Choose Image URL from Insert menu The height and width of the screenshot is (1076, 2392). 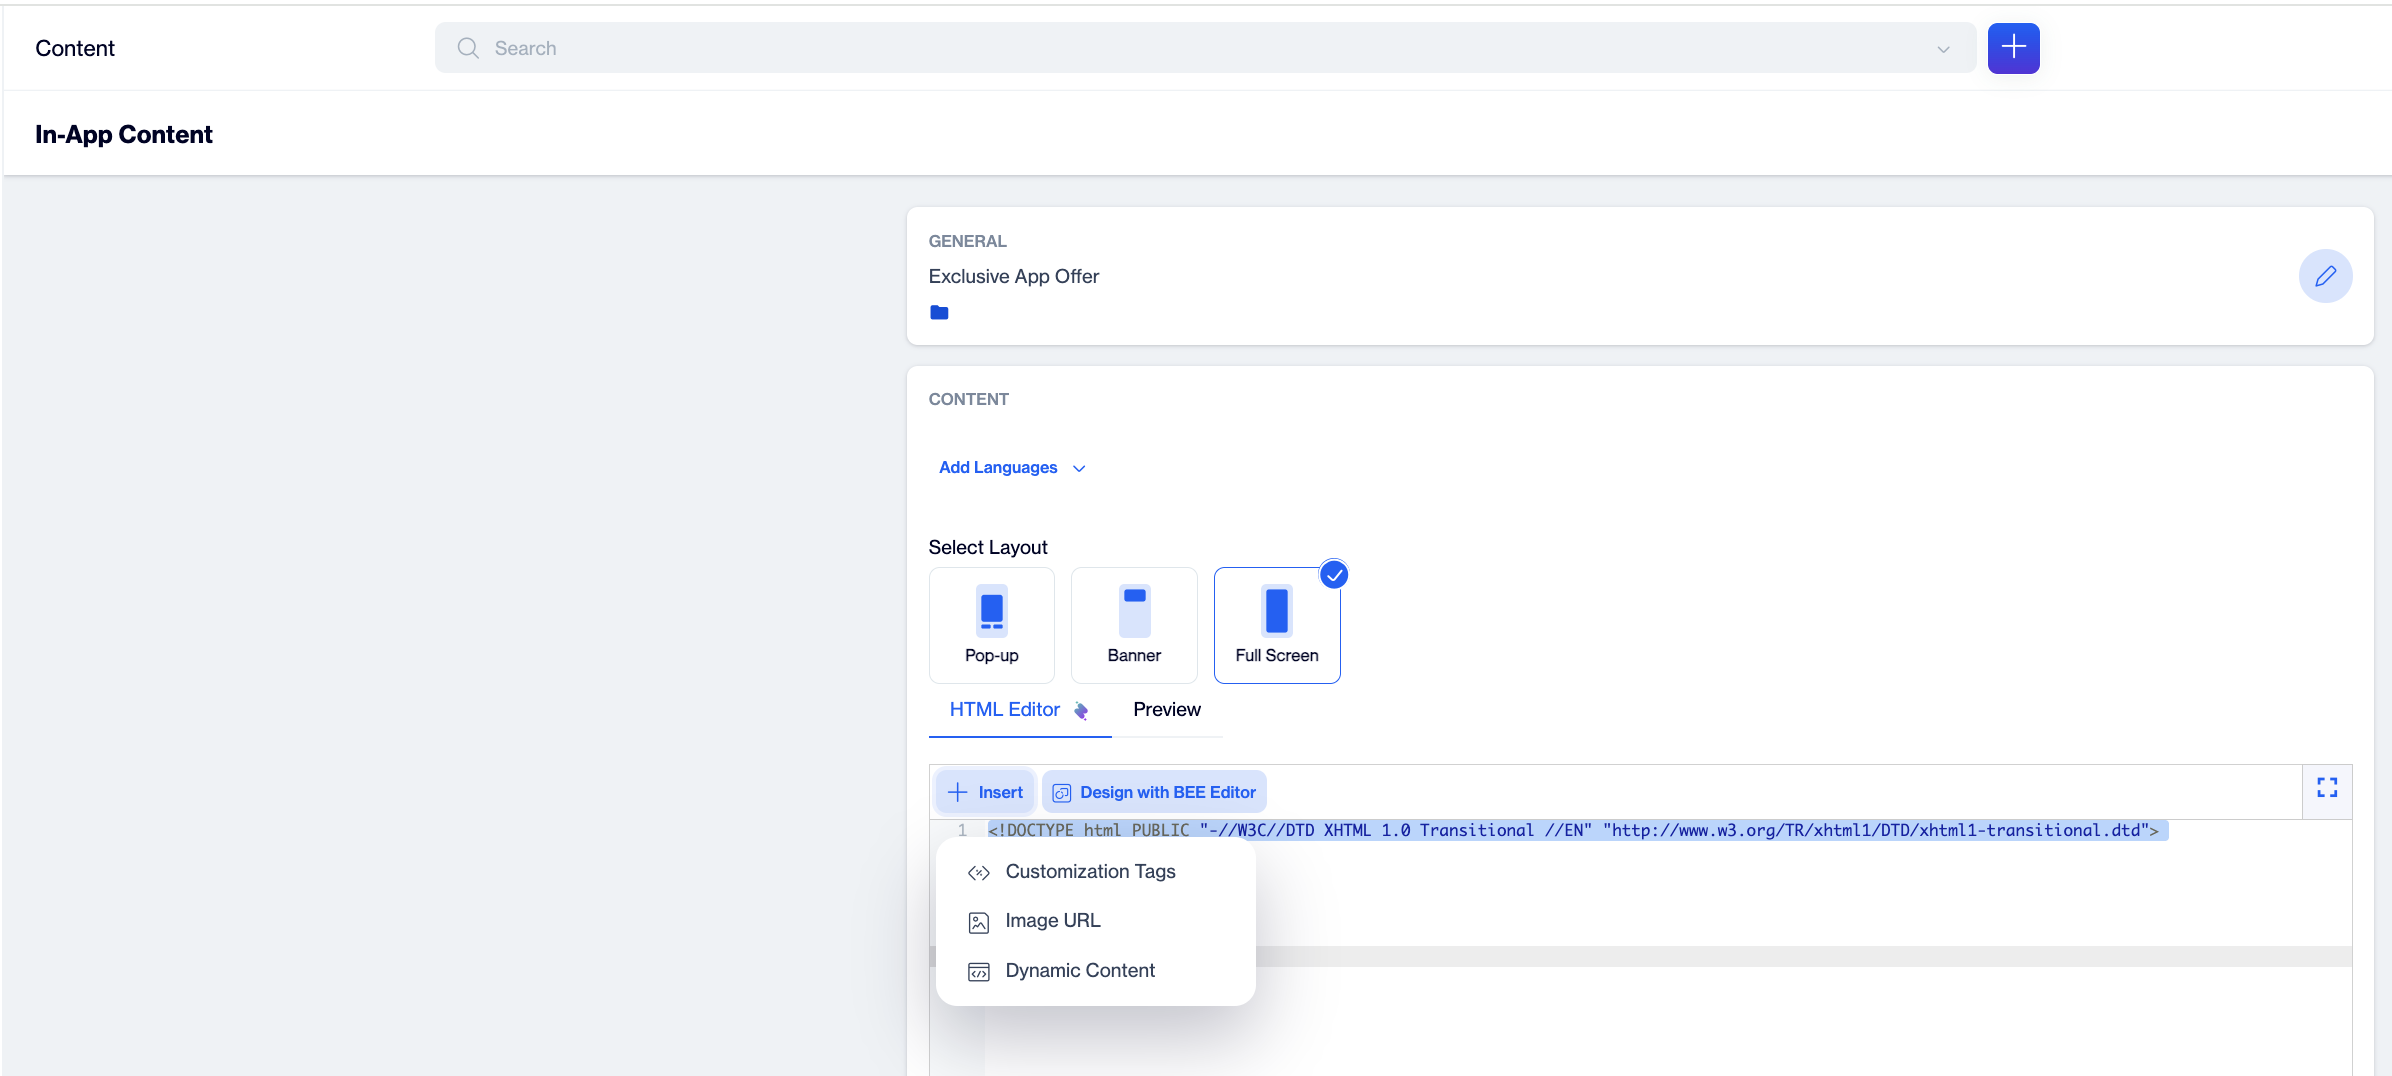coord(1095,921)
